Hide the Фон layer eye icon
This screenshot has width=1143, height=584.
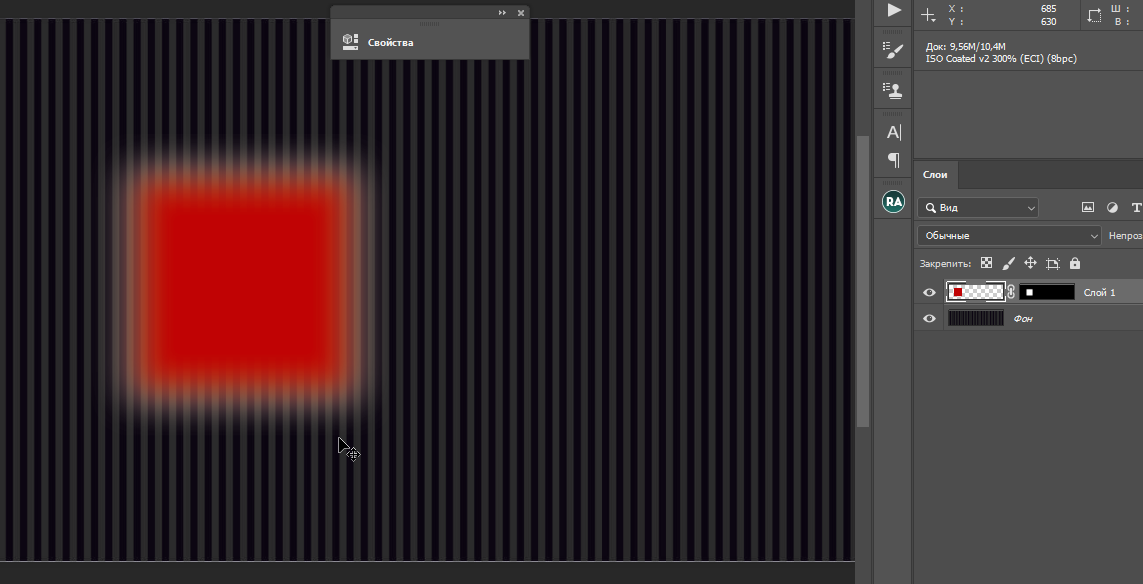click(x=929, y=319)
